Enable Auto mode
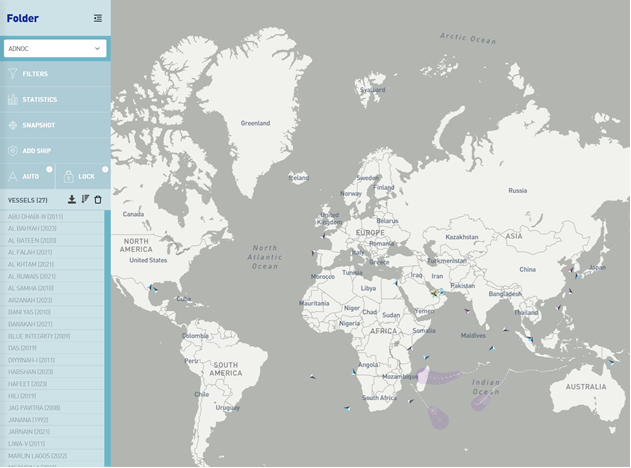This screenshot has width=631, height=468. pos(27,176)
